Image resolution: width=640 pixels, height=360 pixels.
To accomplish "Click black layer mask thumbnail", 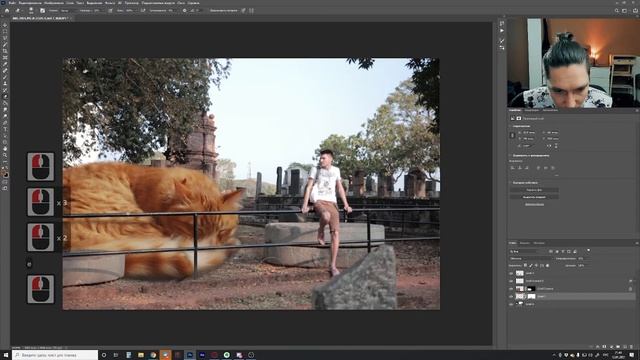I will pyautogui.click(x=531, y=289).
